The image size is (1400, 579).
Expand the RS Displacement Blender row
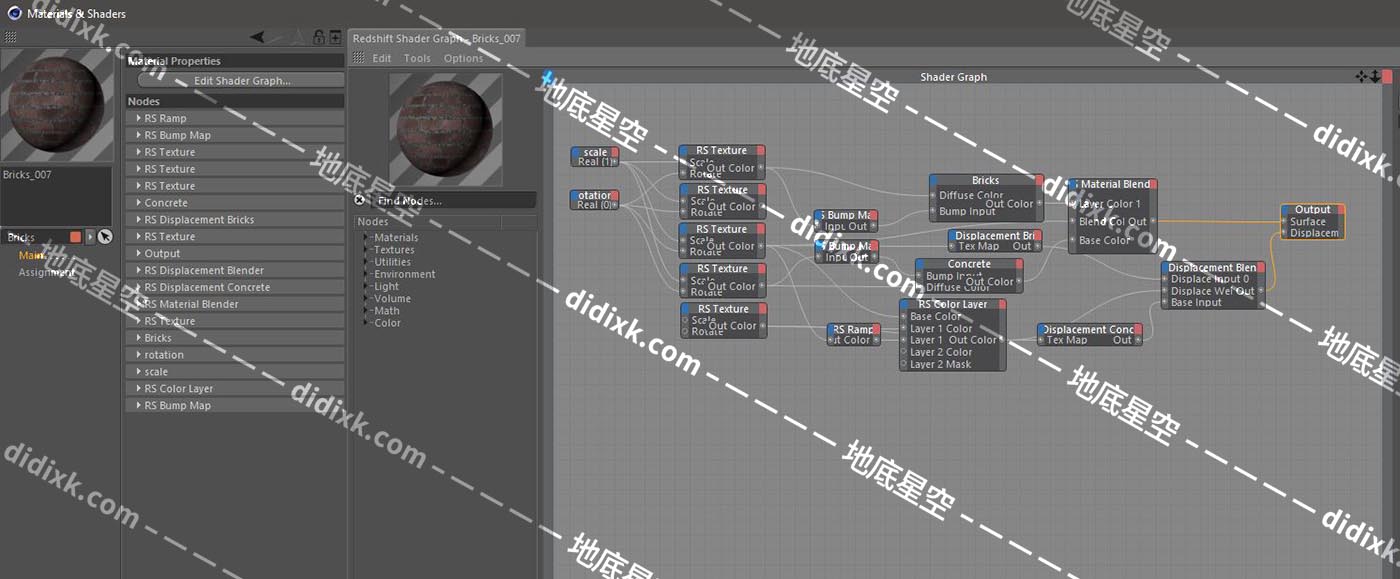click(x=138, y=270)
